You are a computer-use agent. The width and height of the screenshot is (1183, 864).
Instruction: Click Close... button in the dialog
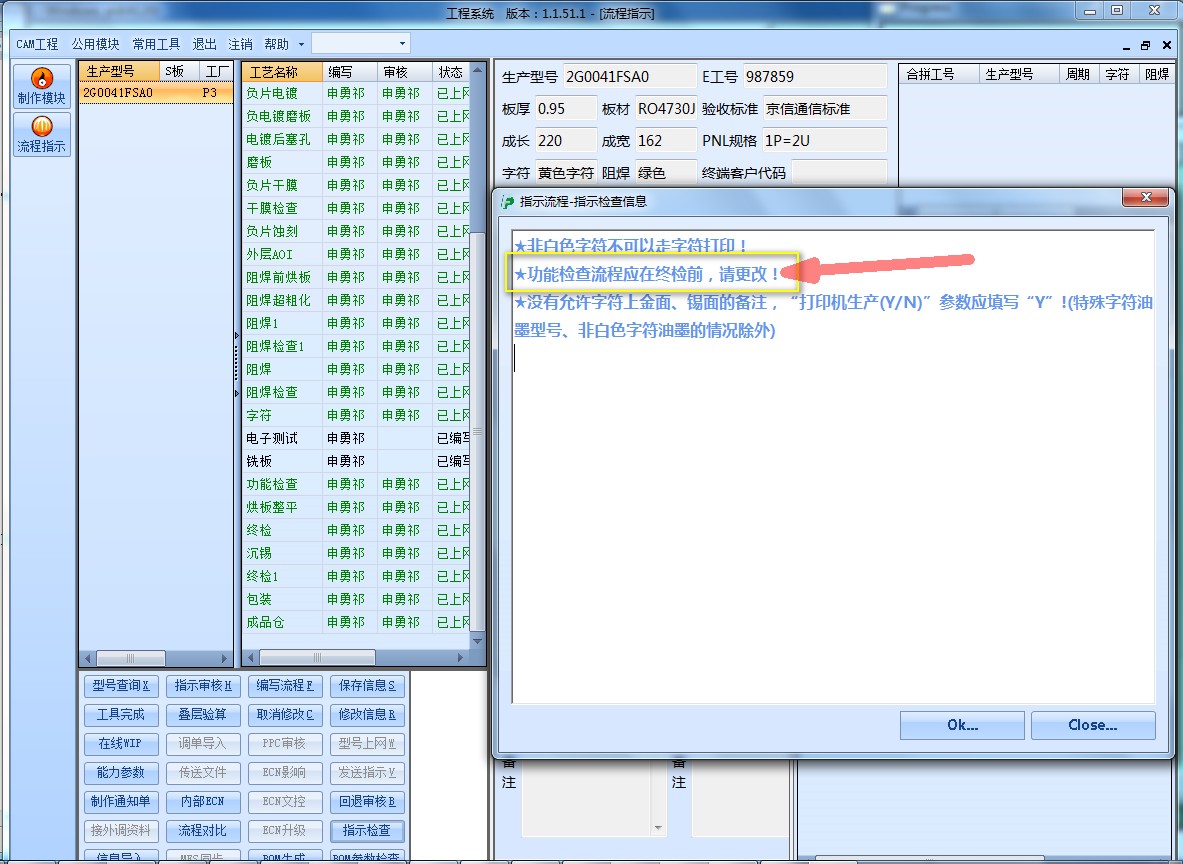1092,725
